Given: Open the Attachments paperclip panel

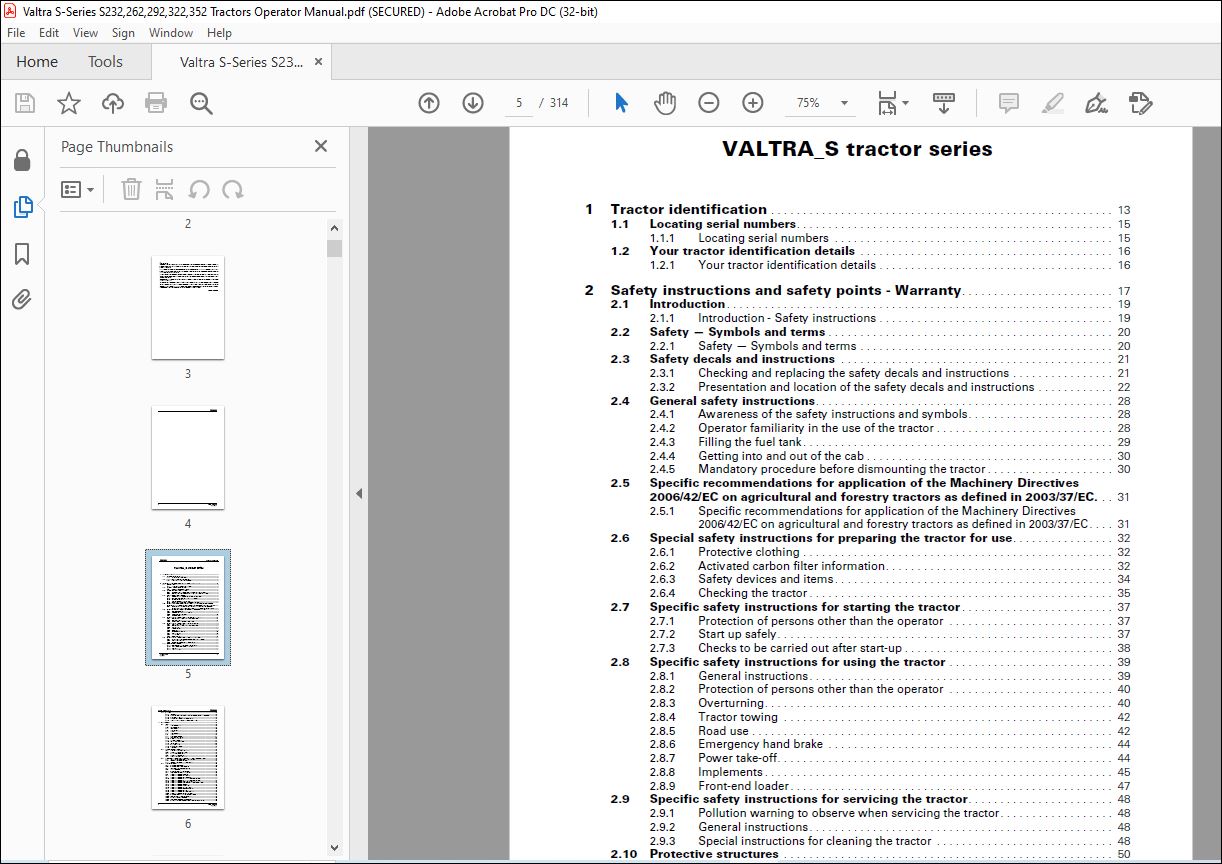Looking at the screenshot, I should click(x=22, y=299).
